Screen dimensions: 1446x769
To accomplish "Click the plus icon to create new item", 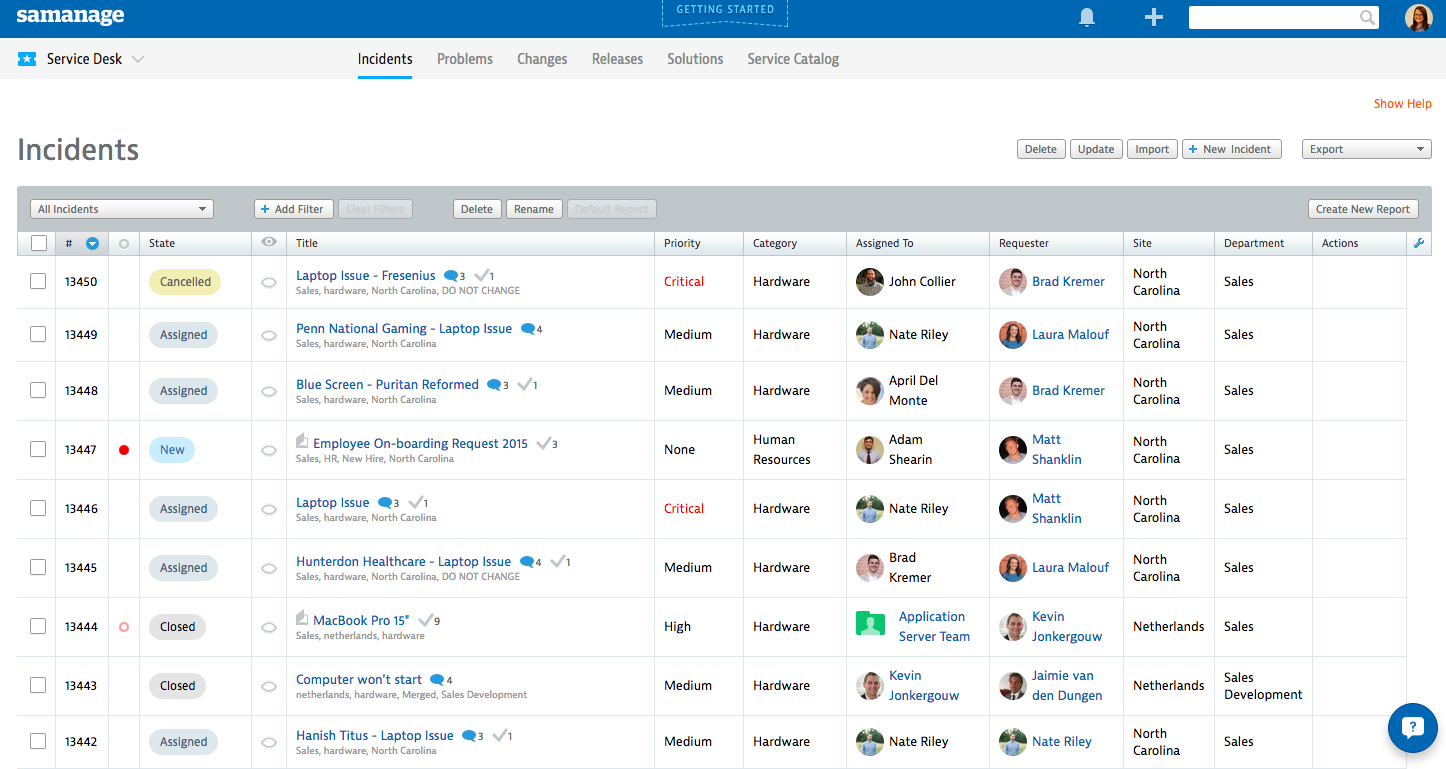I will [x=1153, y=17].
